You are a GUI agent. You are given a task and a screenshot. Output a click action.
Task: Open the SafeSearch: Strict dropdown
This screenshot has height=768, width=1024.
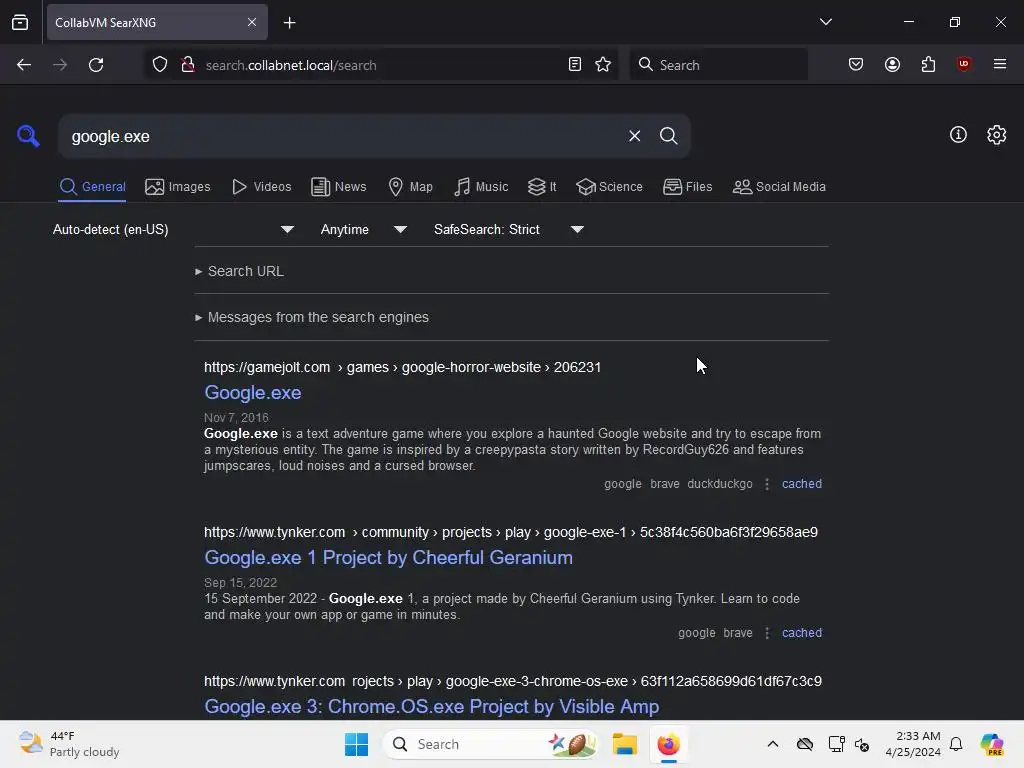pos(509,229)
